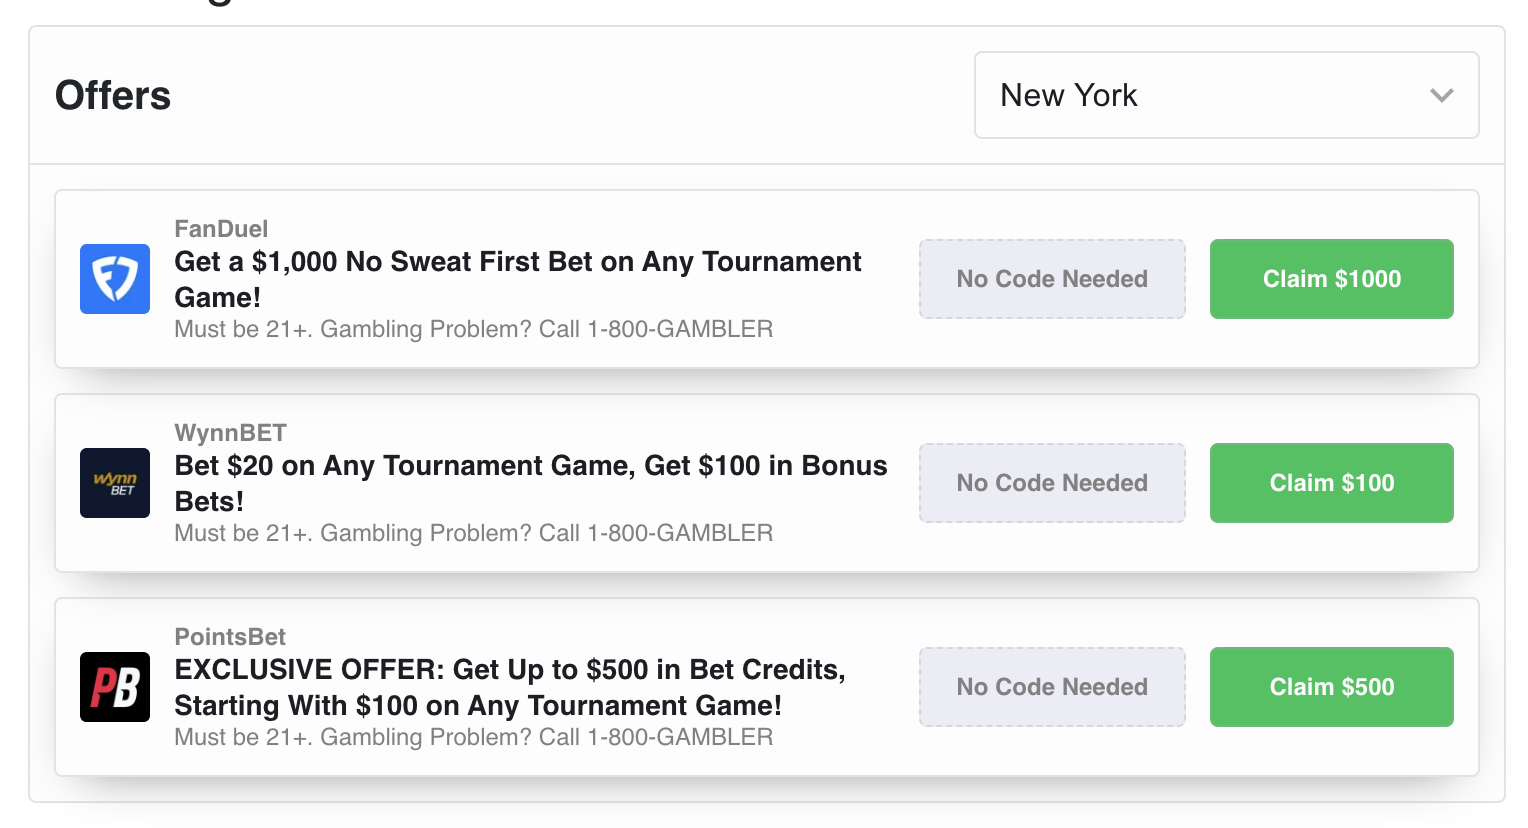This screenshot has height=828, width=1528.
Task: Click PointsBet's No Code Needed box
Action: coord(1052,687)
